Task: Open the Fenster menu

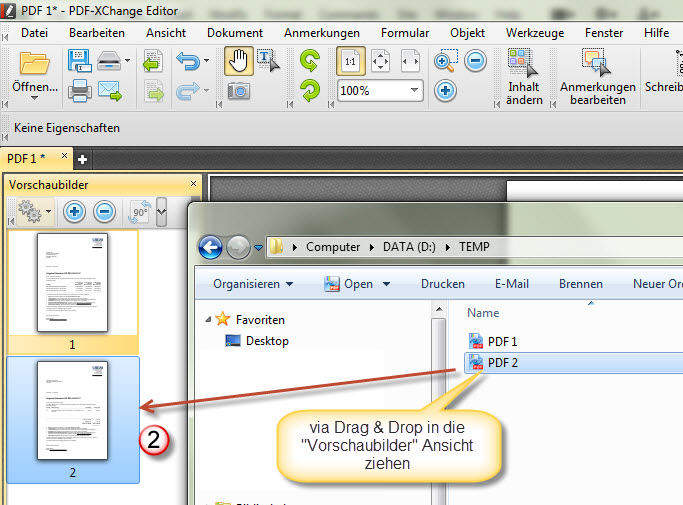Action: pos(604,33)
